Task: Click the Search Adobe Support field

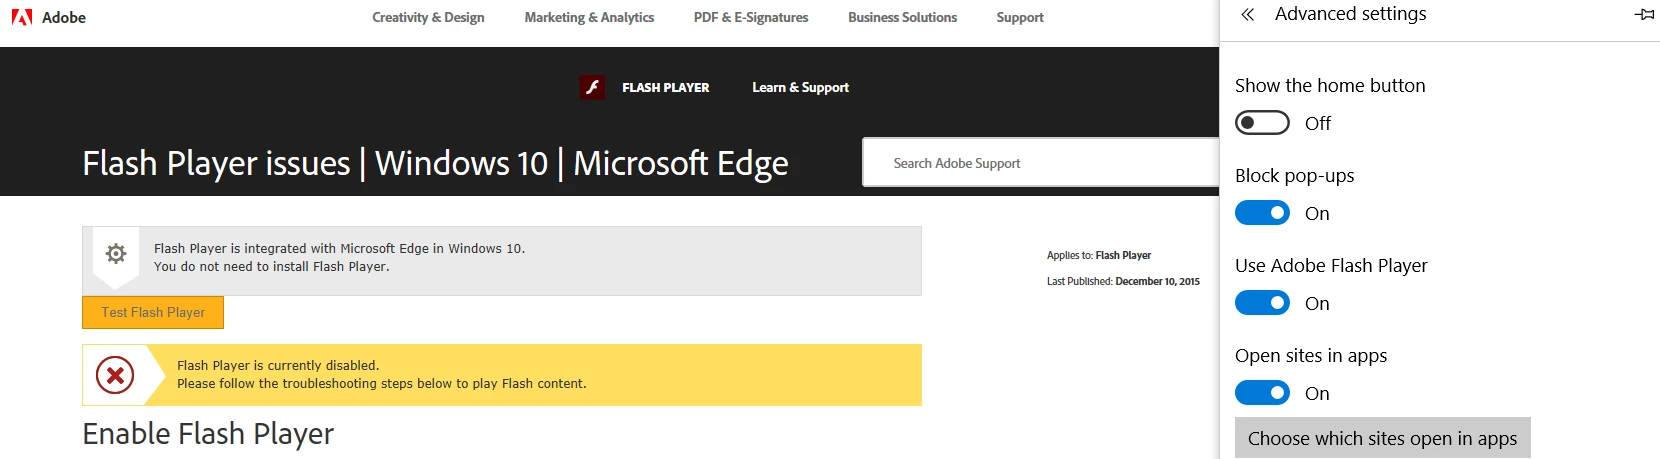Action: (x=1040, y=163)
